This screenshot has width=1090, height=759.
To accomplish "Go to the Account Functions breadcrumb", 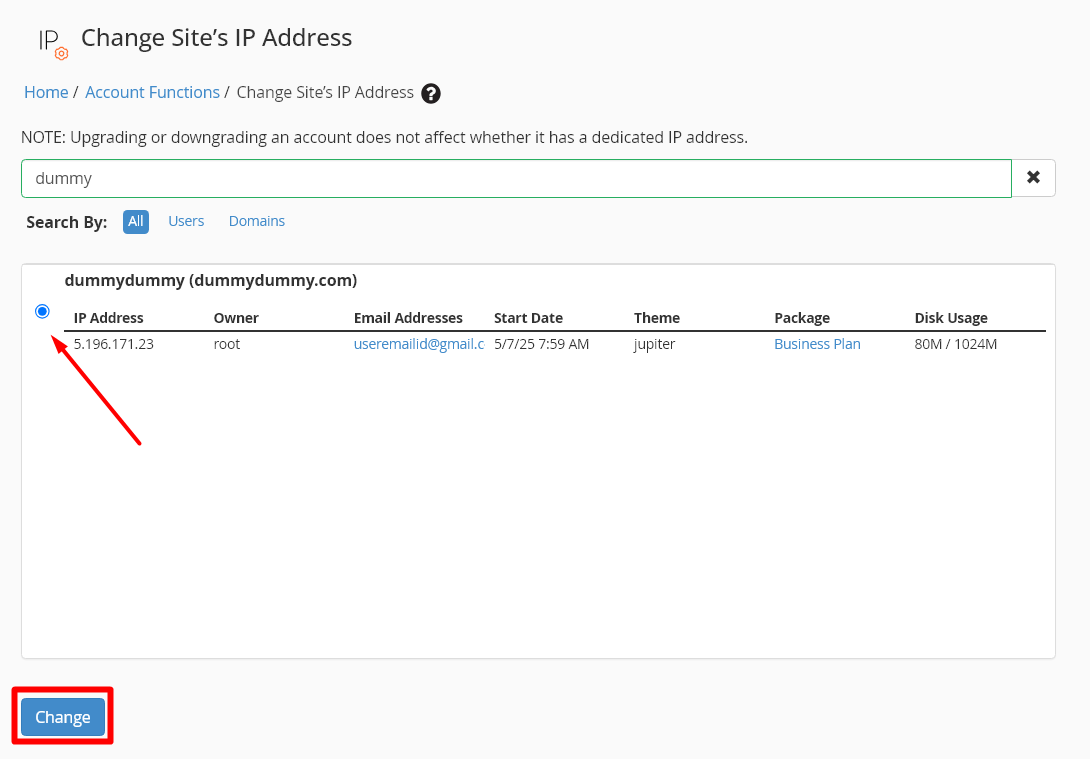I will 152,92.
